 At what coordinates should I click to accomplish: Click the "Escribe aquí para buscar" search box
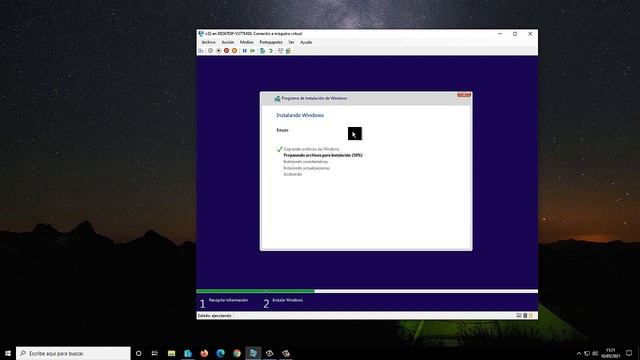point(73,353)
